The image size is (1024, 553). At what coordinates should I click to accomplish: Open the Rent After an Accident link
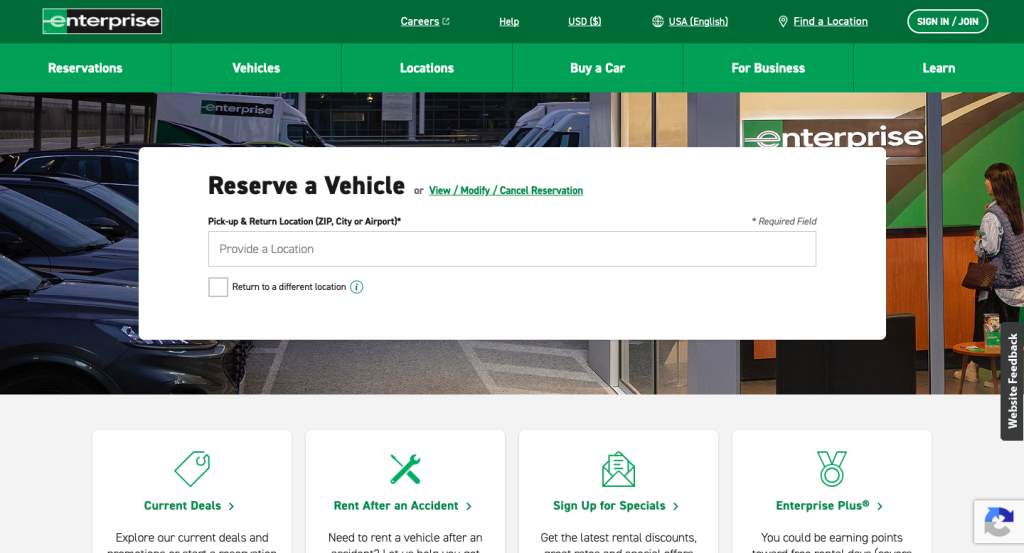[x=396, y=505]
